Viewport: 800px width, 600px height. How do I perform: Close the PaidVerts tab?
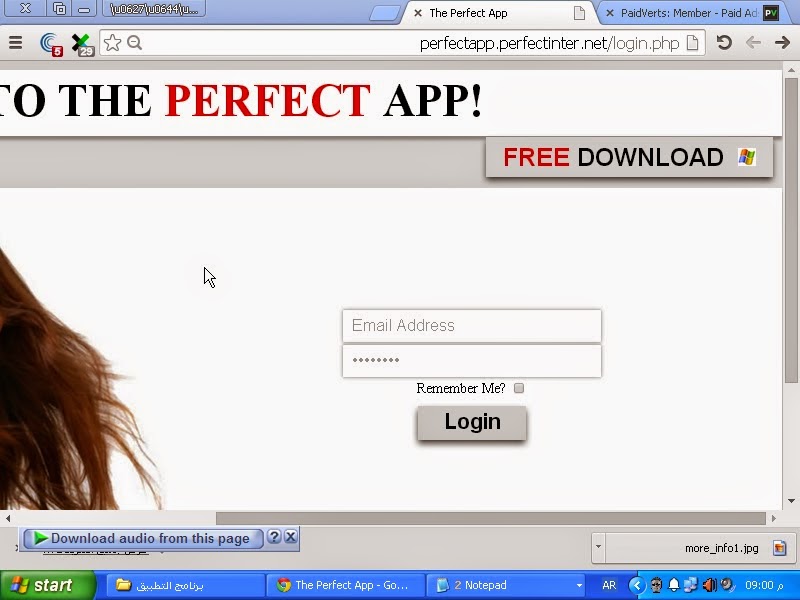[x=609, y=13]
